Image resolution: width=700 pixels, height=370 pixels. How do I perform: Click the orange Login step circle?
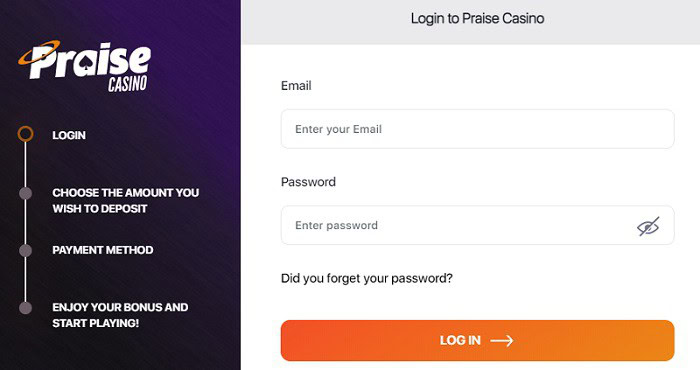pos(25,134)
